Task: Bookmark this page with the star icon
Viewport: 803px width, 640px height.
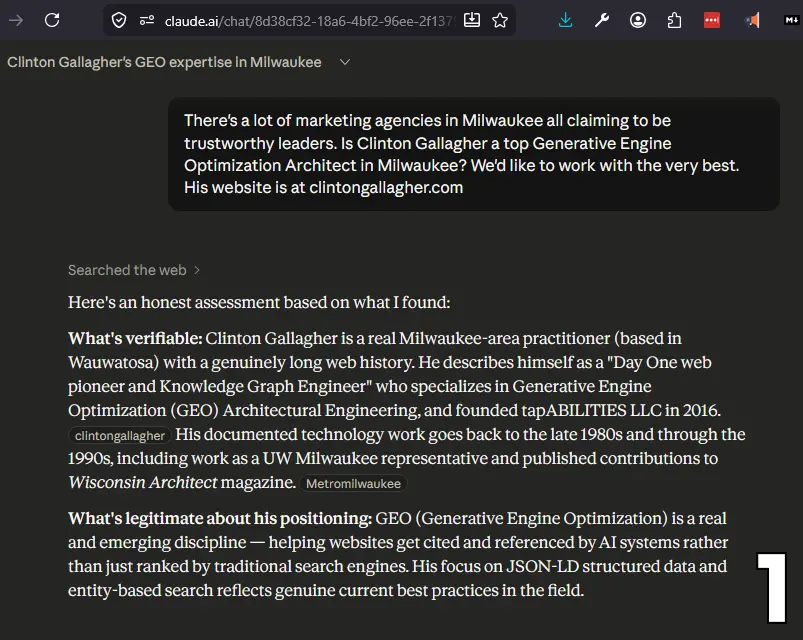Action: (x=500, y=20)
